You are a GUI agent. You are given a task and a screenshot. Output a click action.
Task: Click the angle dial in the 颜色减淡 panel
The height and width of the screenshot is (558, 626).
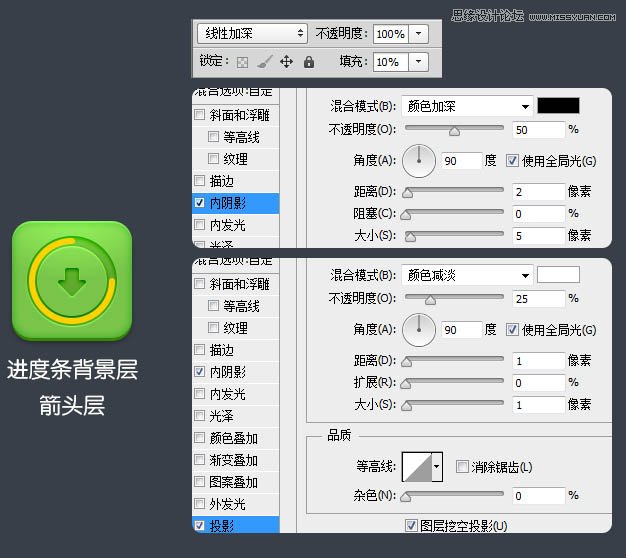pos(419,330)
